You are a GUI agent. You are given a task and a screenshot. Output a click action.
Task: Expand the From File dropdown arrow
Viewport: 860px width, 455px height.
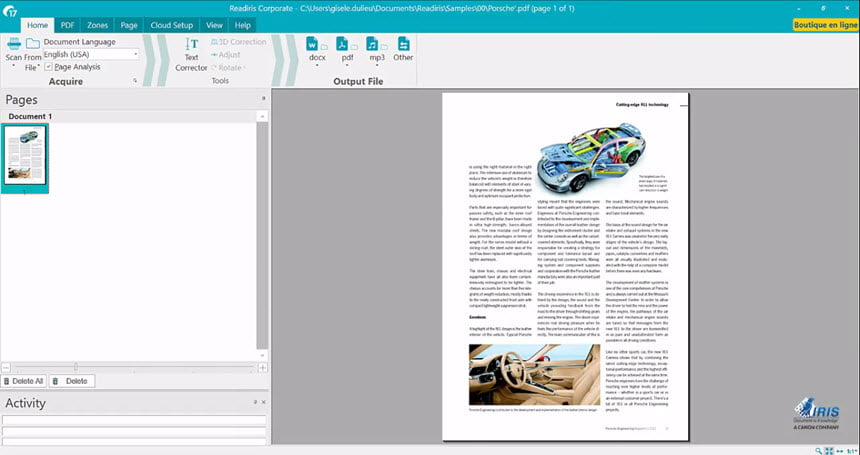39,67
